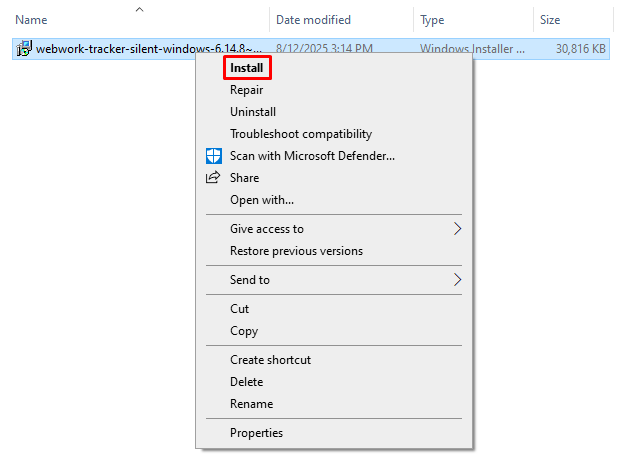
Task: Choose Copy from the context menu
Action: 244,331
